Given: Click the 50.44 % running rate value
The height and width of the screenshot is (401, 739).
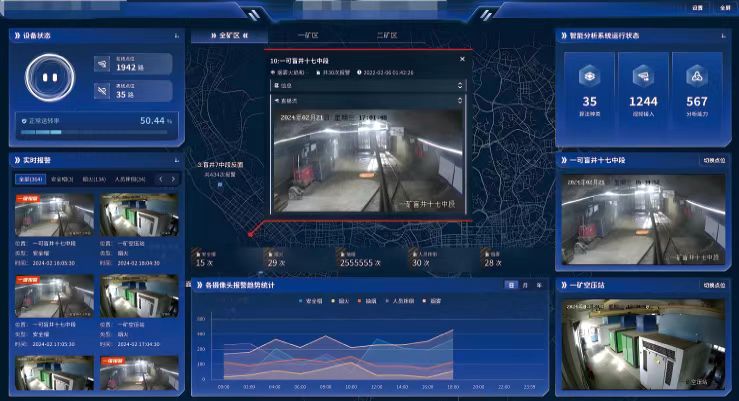Looking at the screenshot, I should [x=156, y=121].
